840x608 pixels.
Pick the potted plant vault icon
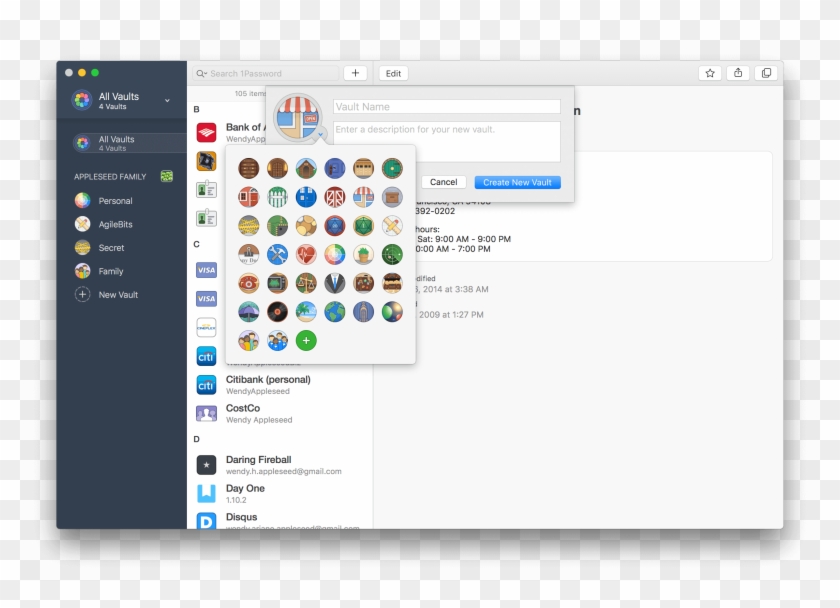pos(363,254)
